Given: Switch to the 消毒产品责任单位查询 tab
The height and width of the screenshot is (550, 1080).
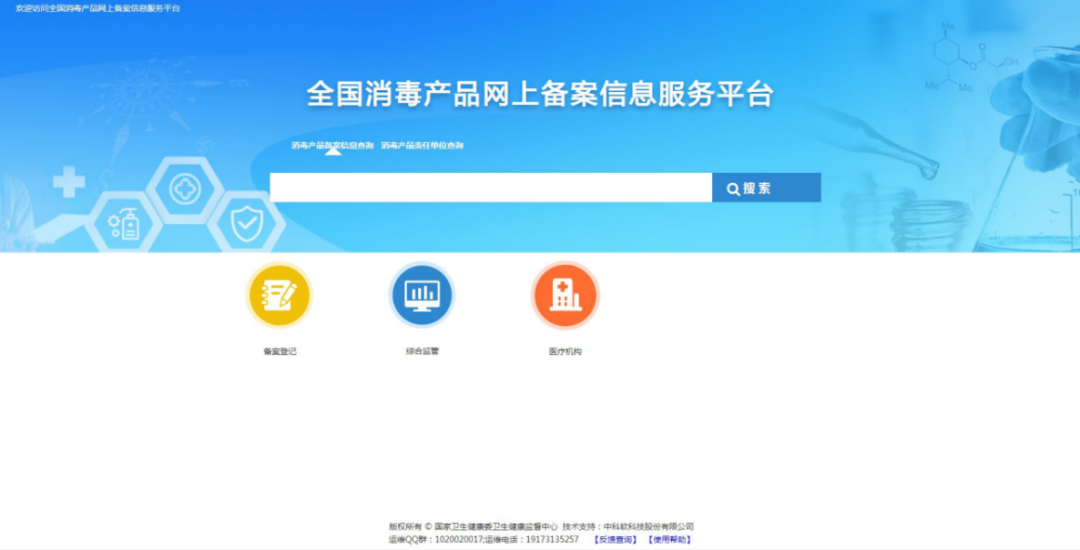Looking at the screenshot, I should [x=422, y=146].
